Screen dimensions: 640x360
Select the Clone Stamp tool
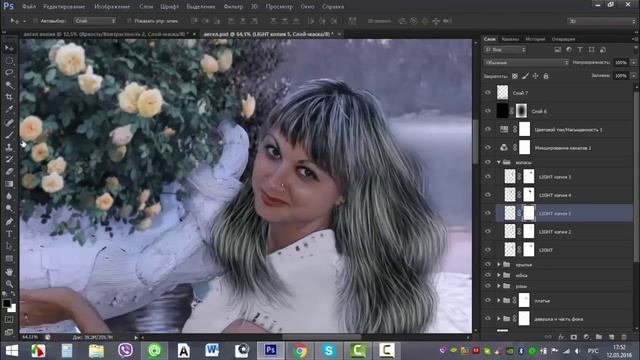(9, 147)
